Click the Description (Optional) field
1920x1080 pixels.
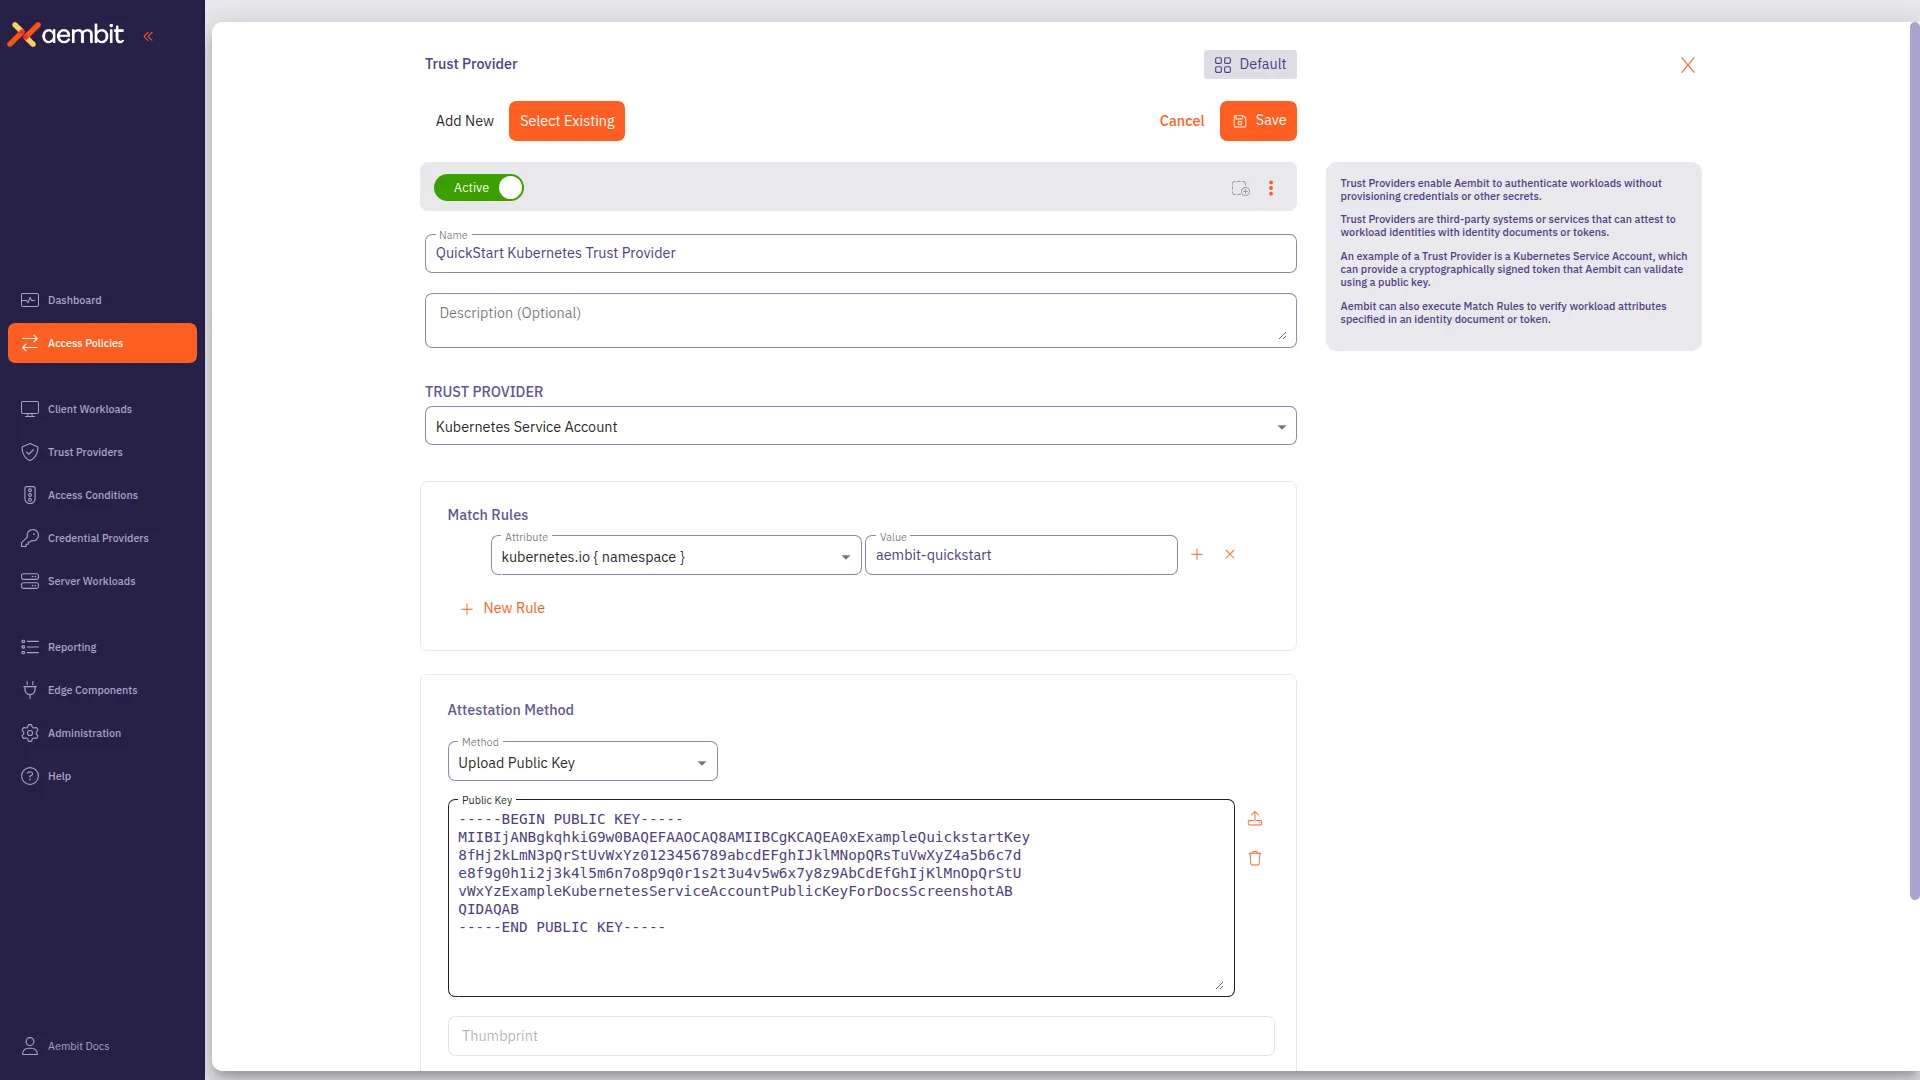click(x=860, y=320)
